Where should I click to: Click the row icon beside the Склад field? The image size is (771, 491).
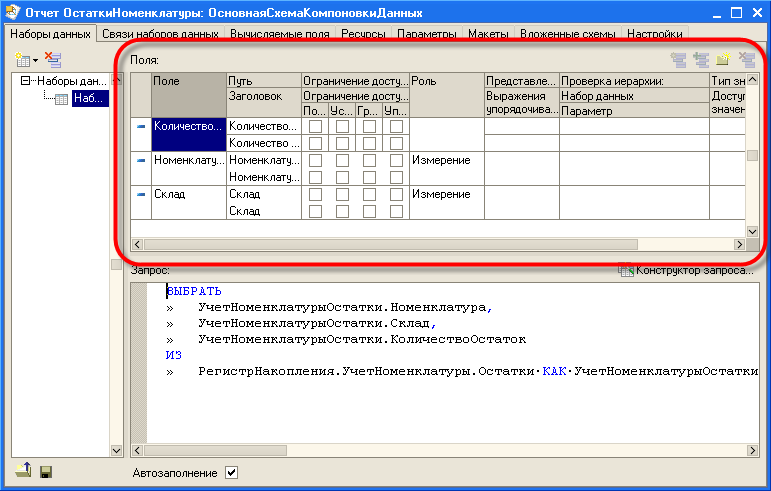tap(141, 194)
